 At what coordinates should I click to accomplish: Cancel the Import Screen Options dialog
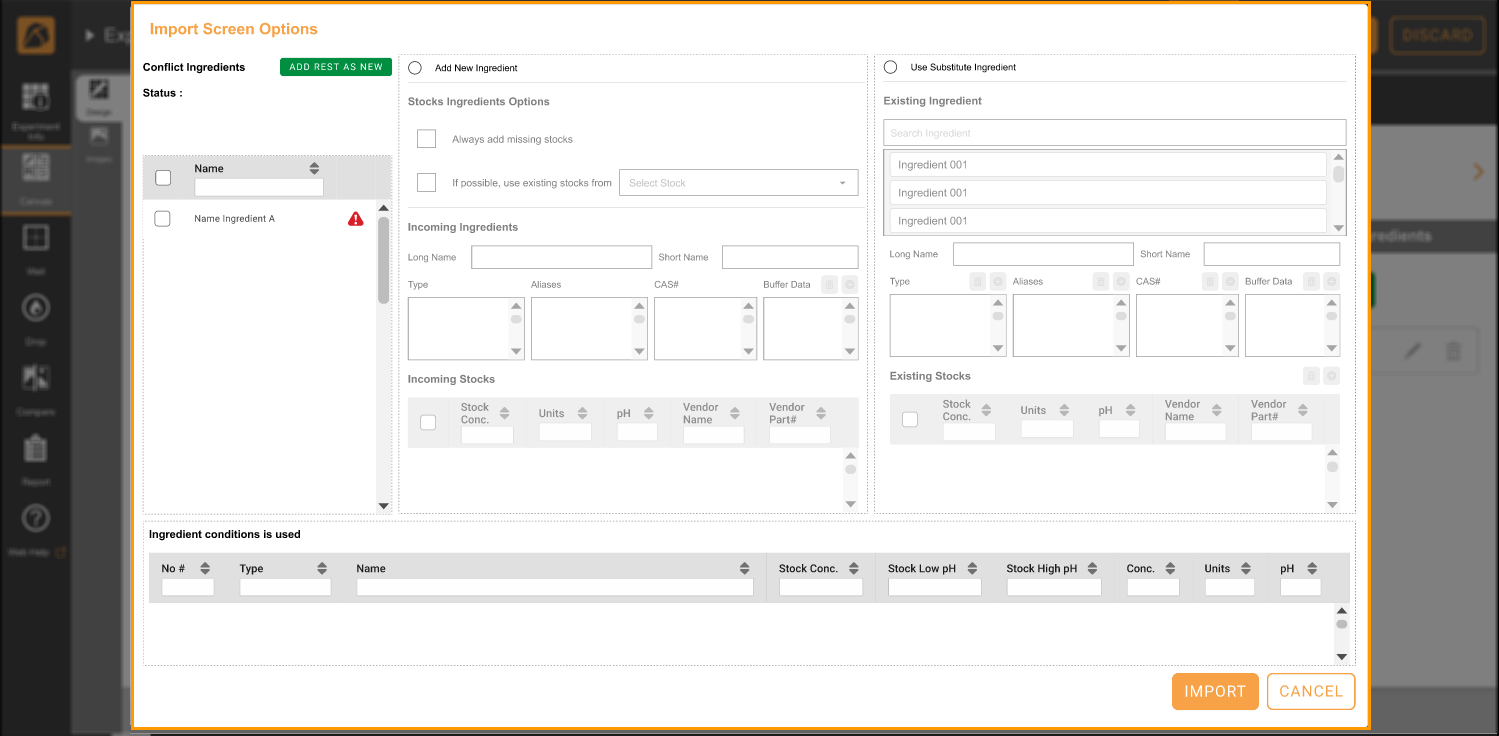[x=1310, y=691]
